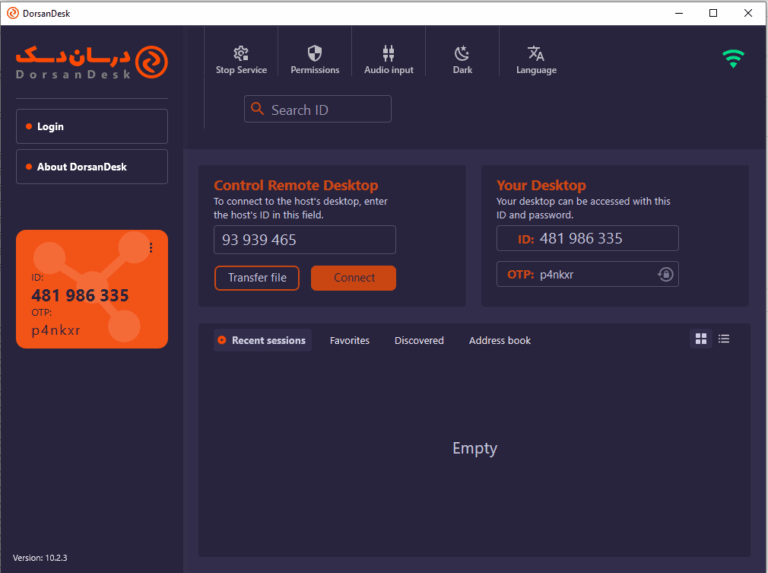The width and height of the screenshot is (768, 573).
Task: Switch to the Favorites tab
Action: pos(350,340)
